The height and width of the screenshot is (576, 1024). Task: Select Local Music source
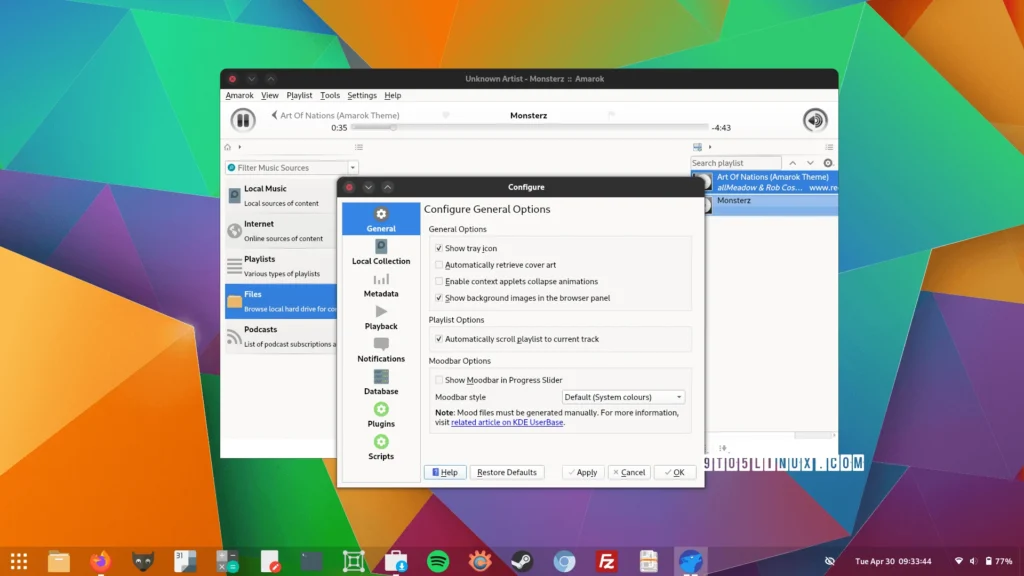[x=281, y=195]
